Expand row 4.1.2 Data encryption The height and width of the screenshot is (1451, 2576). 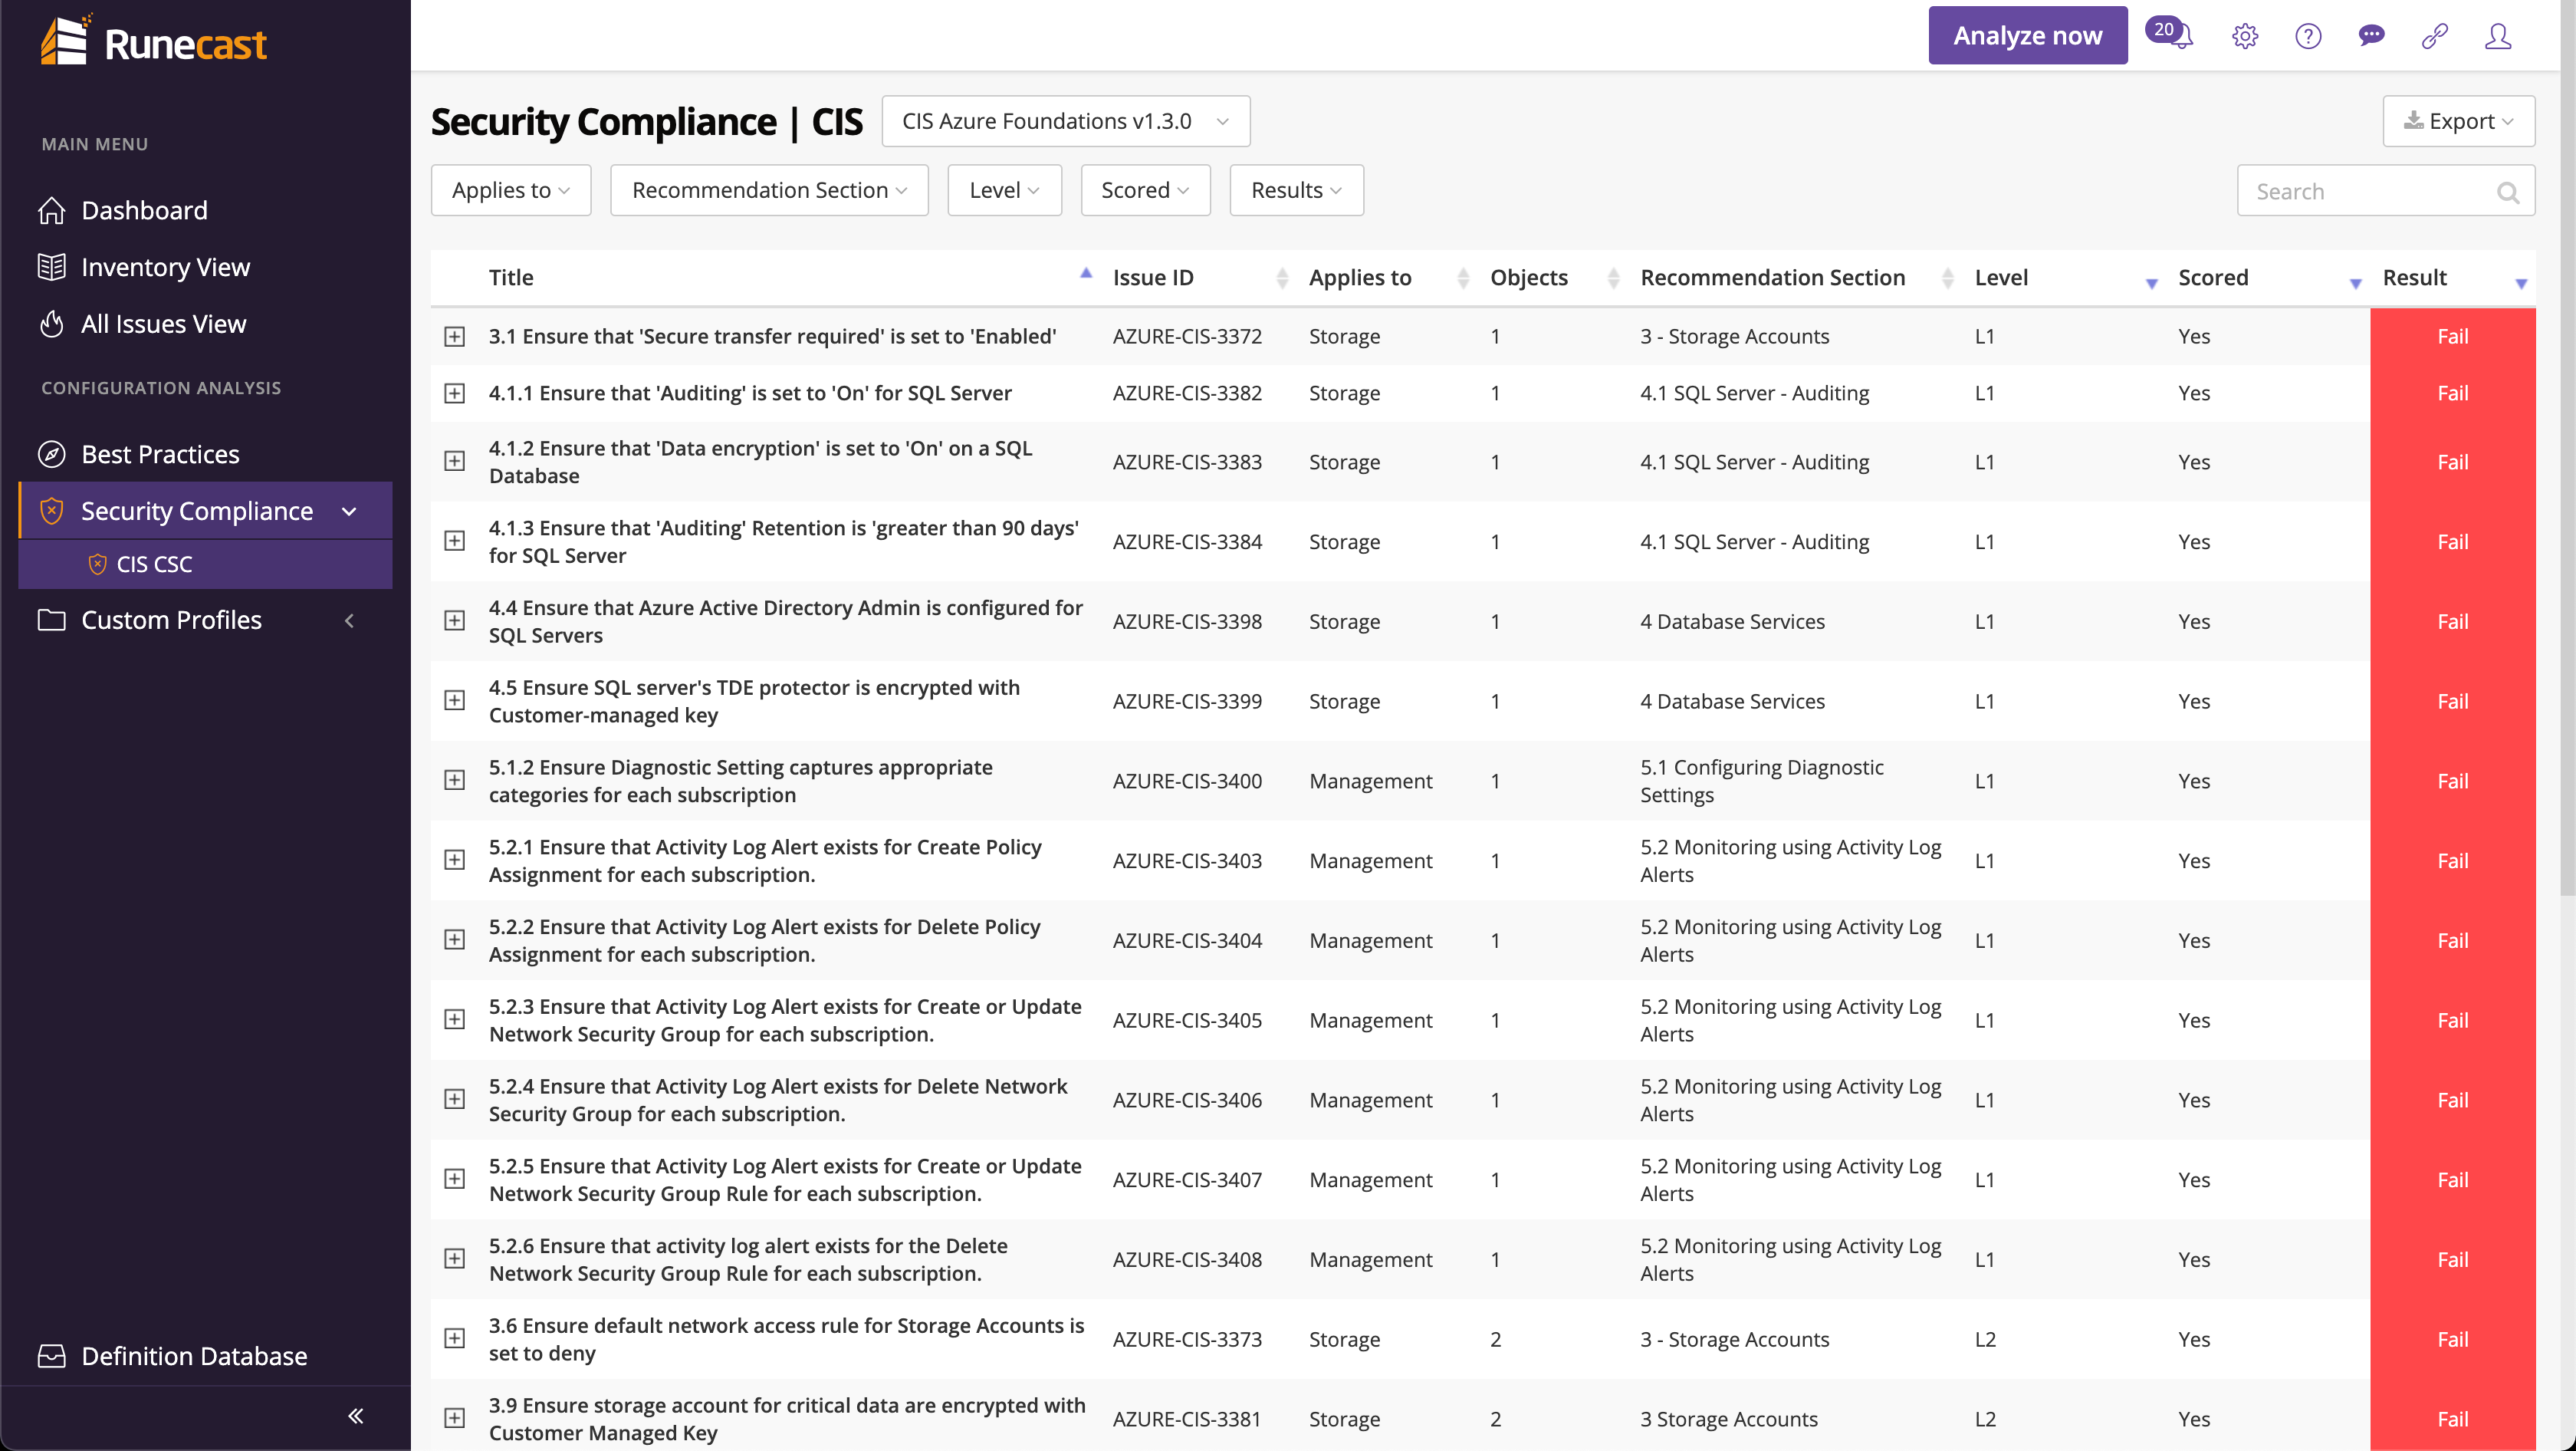click(455, 461)
